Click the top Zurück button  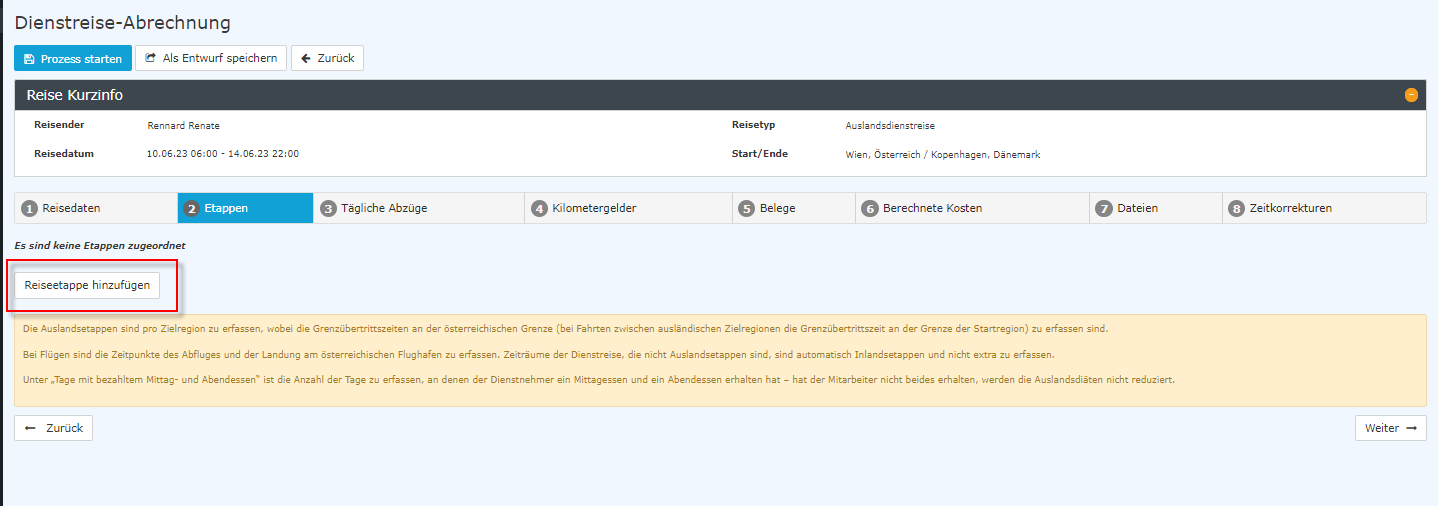327,58
